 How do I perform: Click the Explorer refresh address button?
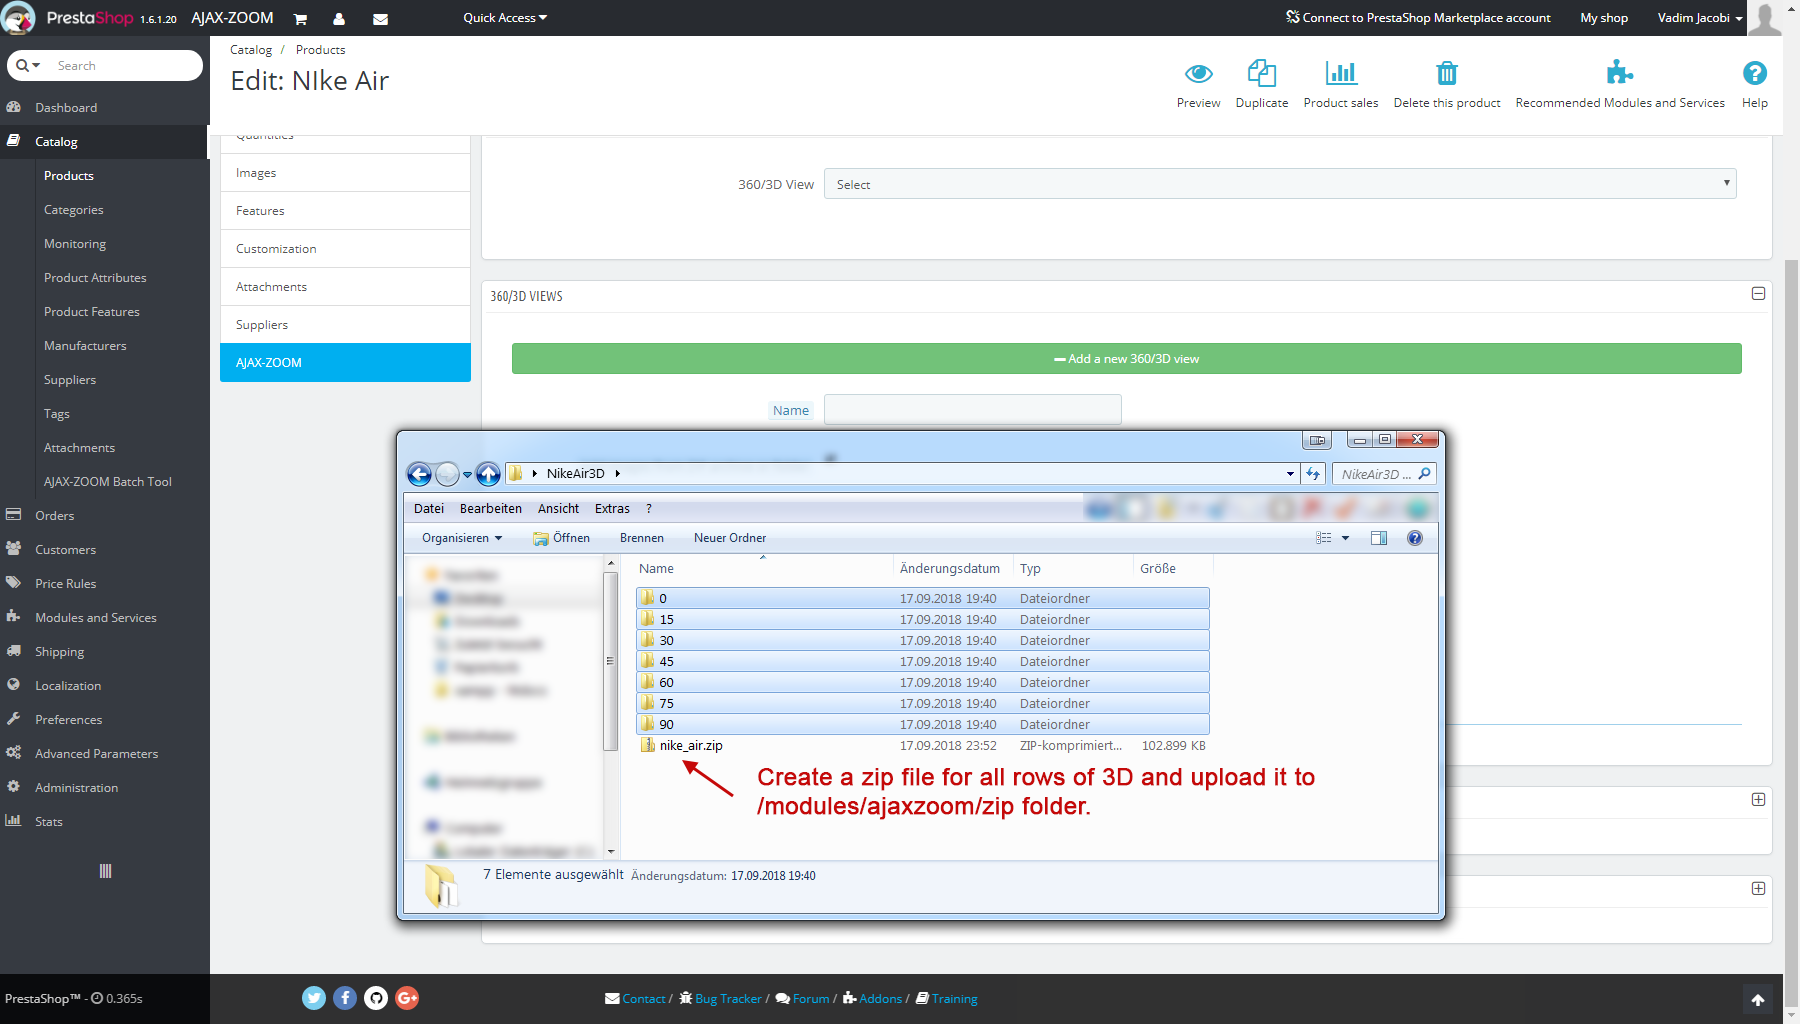point(1313,474)
